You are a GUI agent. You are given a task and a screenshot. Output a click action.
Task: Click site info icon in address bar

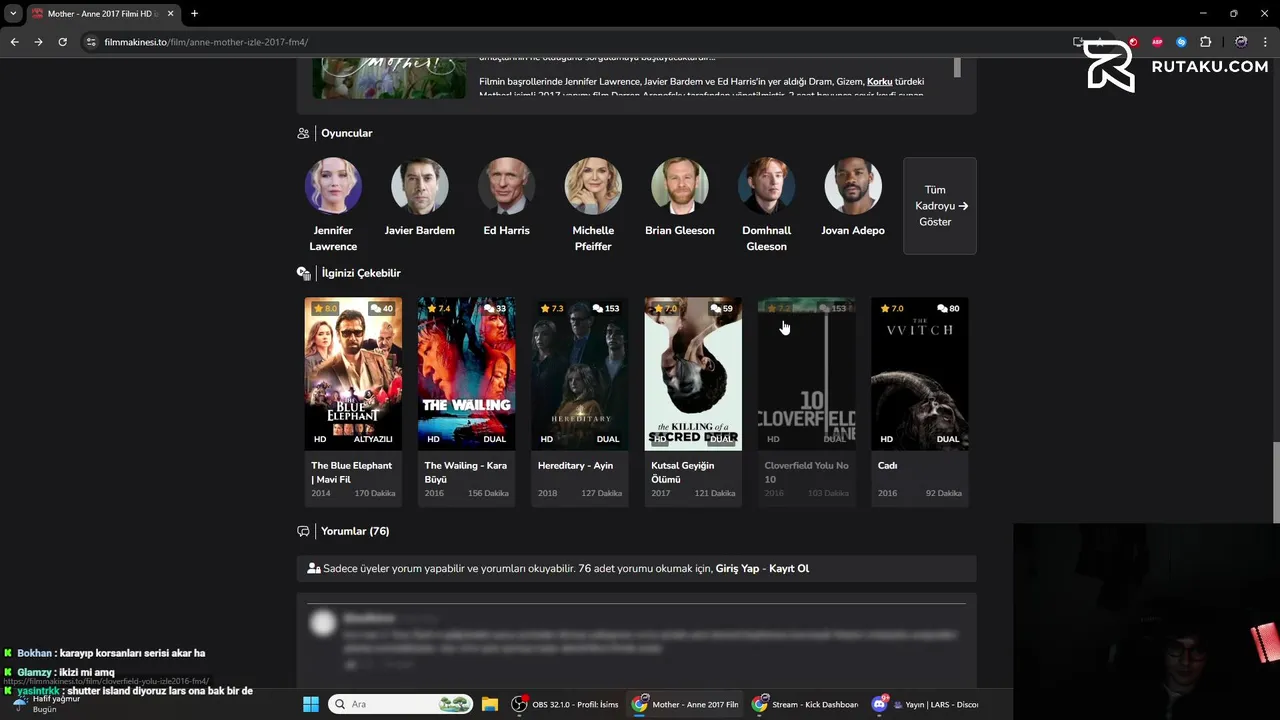click(91, 42)
